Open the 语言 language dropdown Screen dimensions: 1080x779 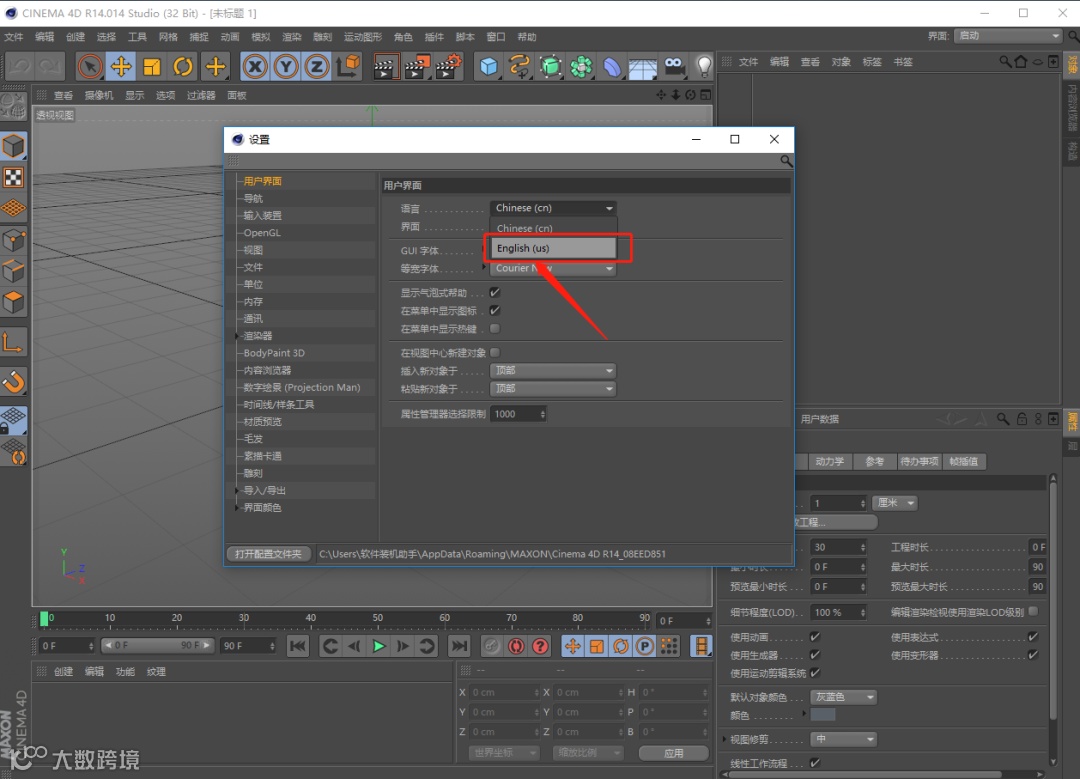[x=553, y=208]
